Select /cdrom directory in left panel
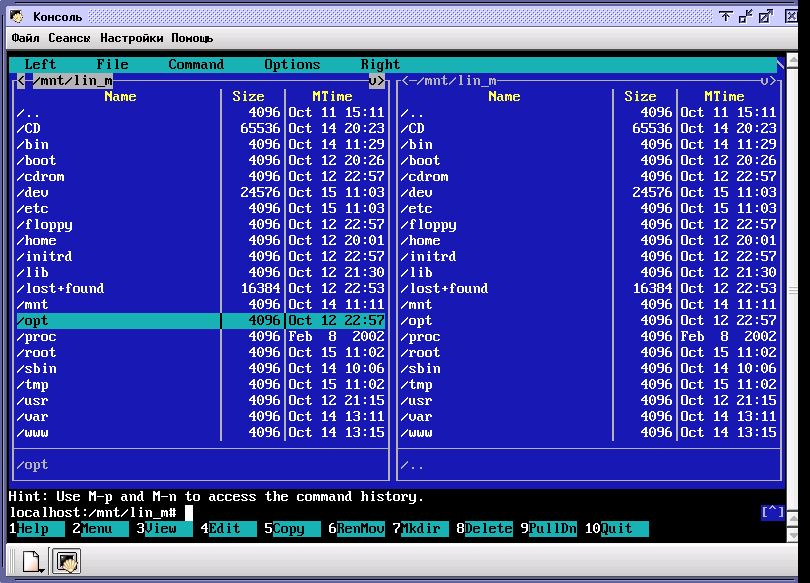Viewport: 810px width, 583px height. pyautogui.click(x=200, y=177)
